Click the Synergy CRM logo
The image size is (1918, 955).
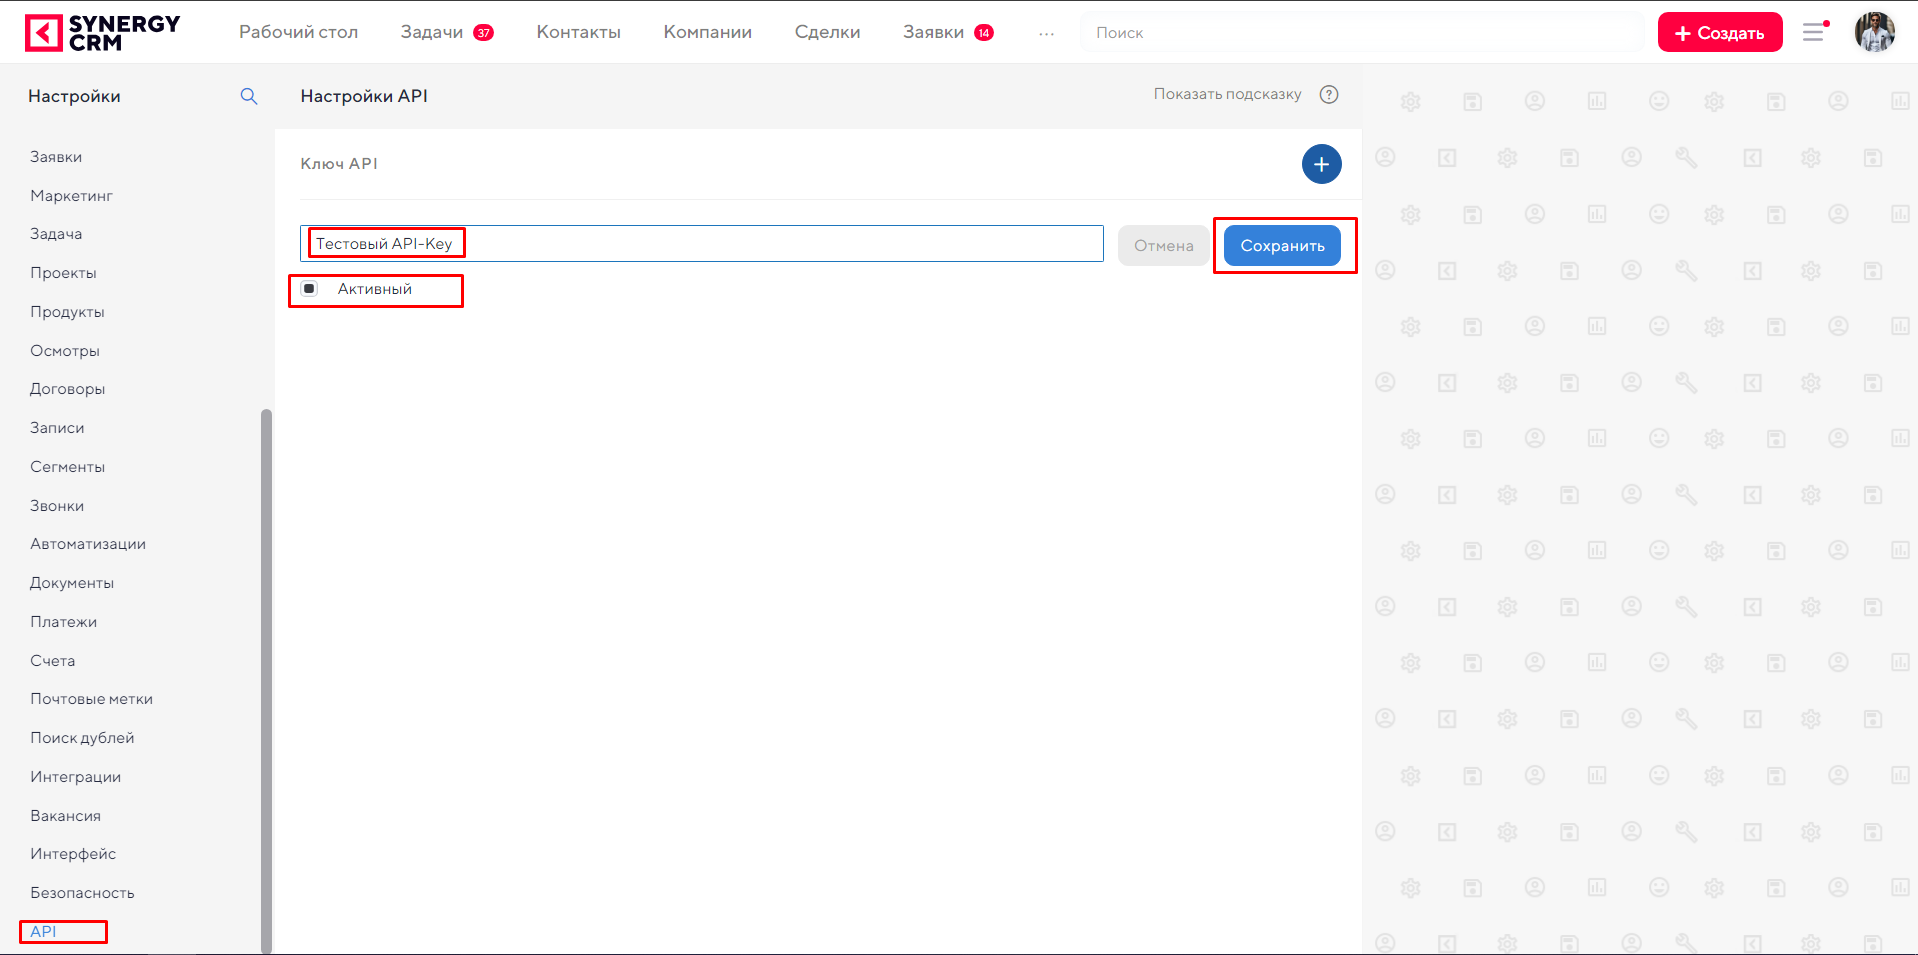click(x=102, y=32)
